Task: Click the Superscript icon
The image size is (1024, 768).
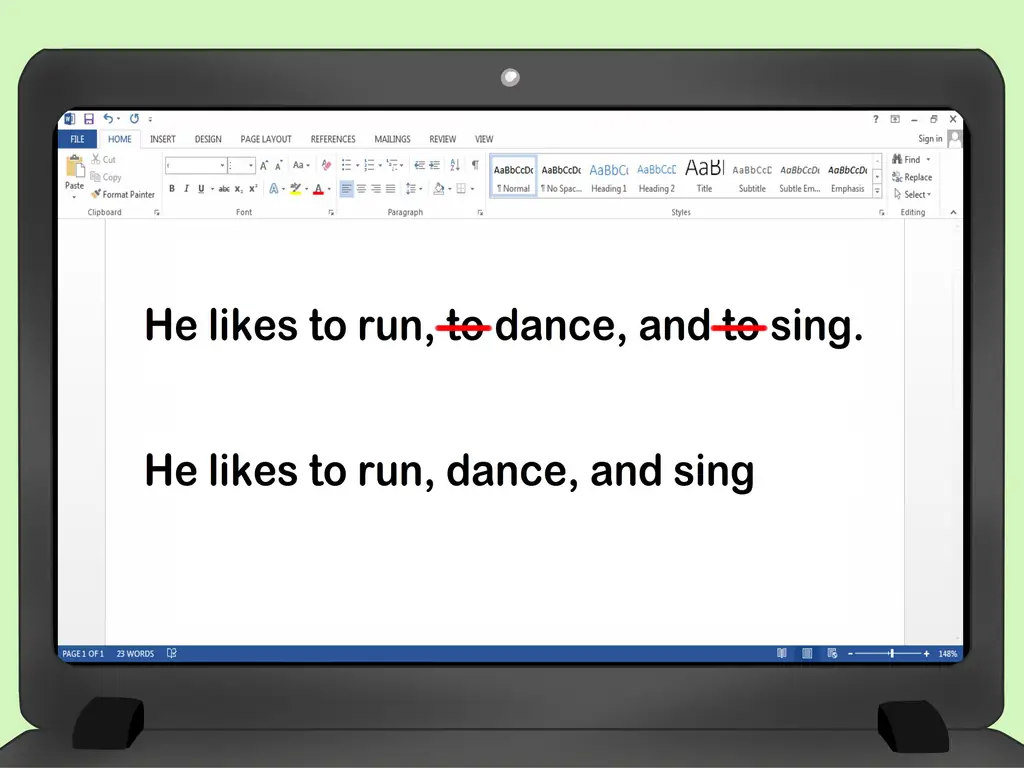Action: click(x=254, y=189)
